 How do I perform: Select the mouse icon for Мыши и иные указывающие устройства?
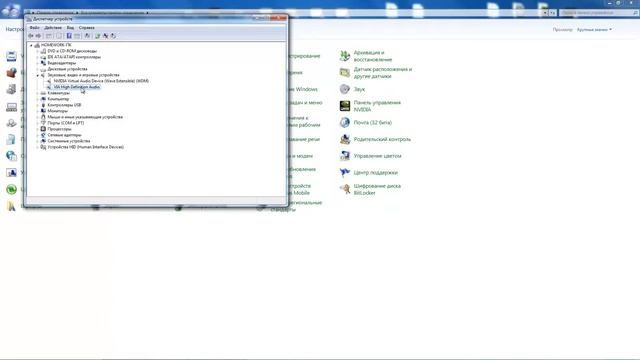tap(43, 117)
